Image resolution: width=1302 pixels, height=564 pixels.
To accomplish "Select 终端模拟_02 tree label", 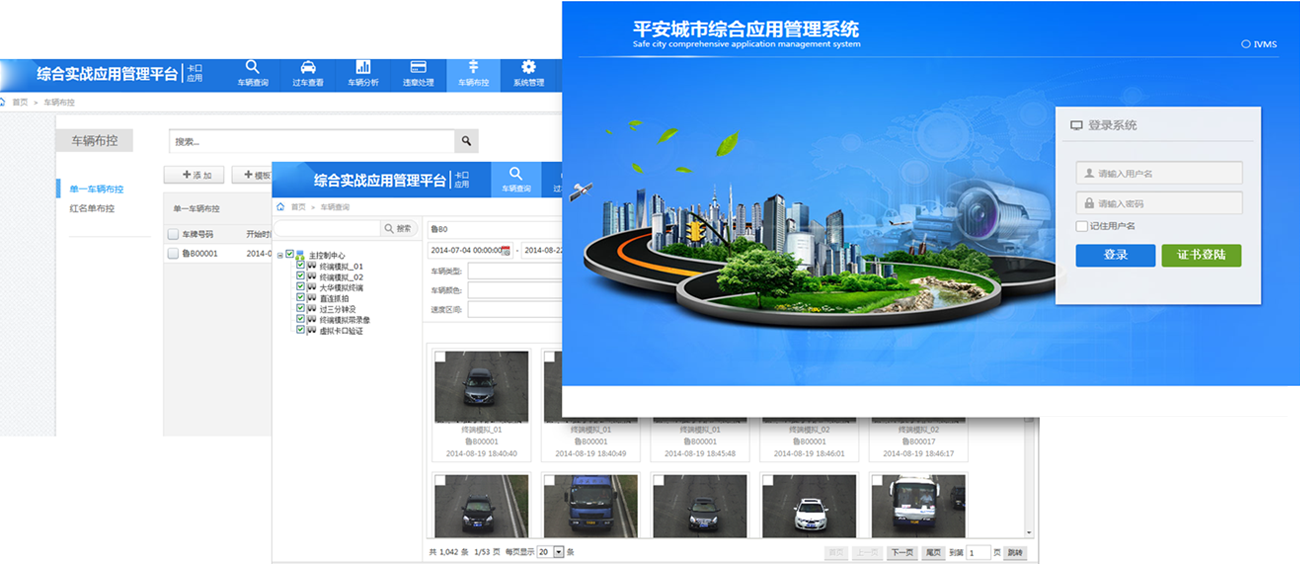I will point(341,277).
